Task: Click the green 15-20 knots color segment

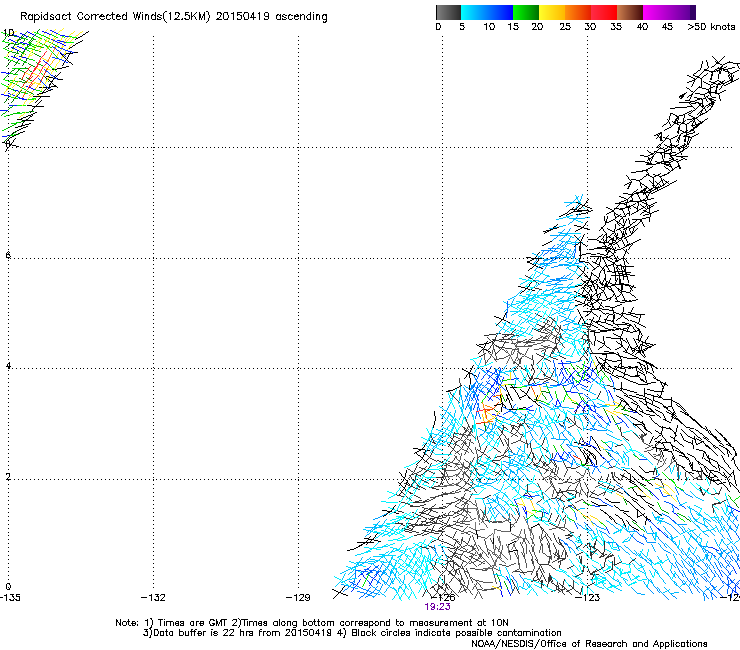Action: (526, 12)
